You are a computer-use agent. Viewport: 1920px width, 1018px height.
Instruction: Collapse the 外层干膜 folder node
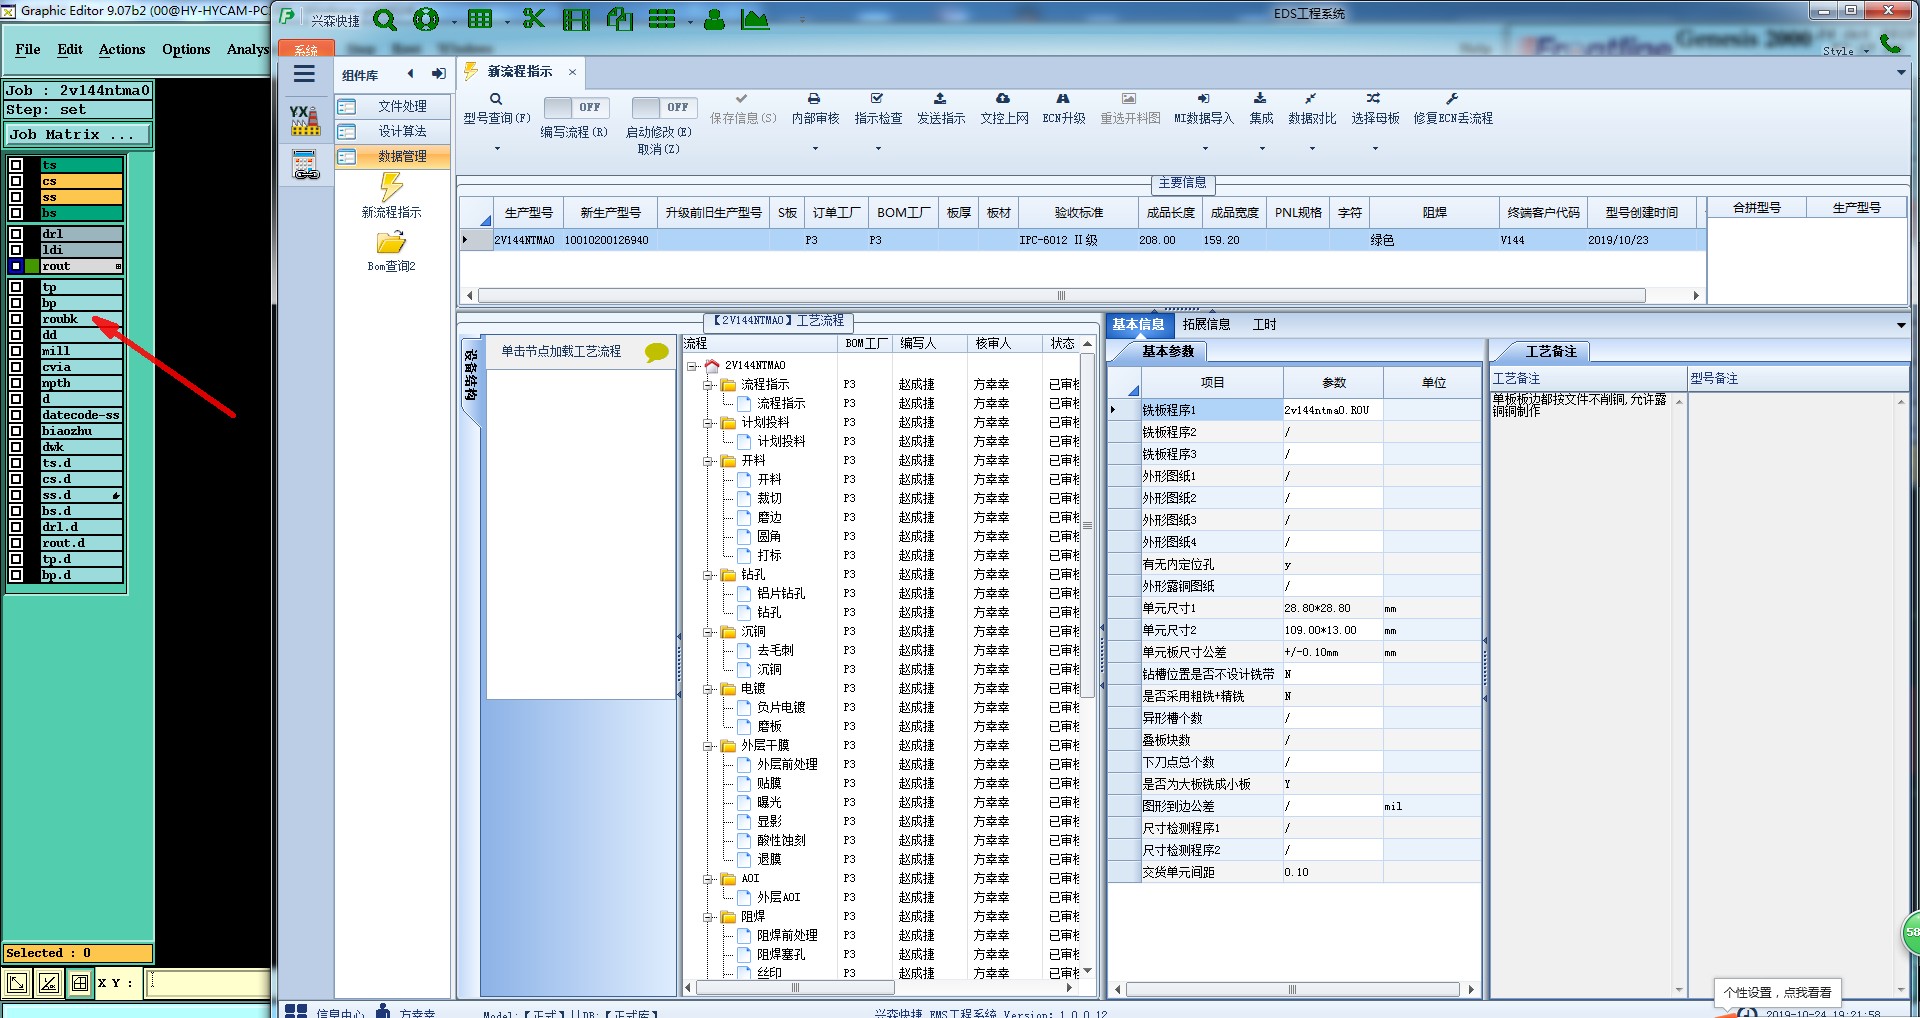708,746
